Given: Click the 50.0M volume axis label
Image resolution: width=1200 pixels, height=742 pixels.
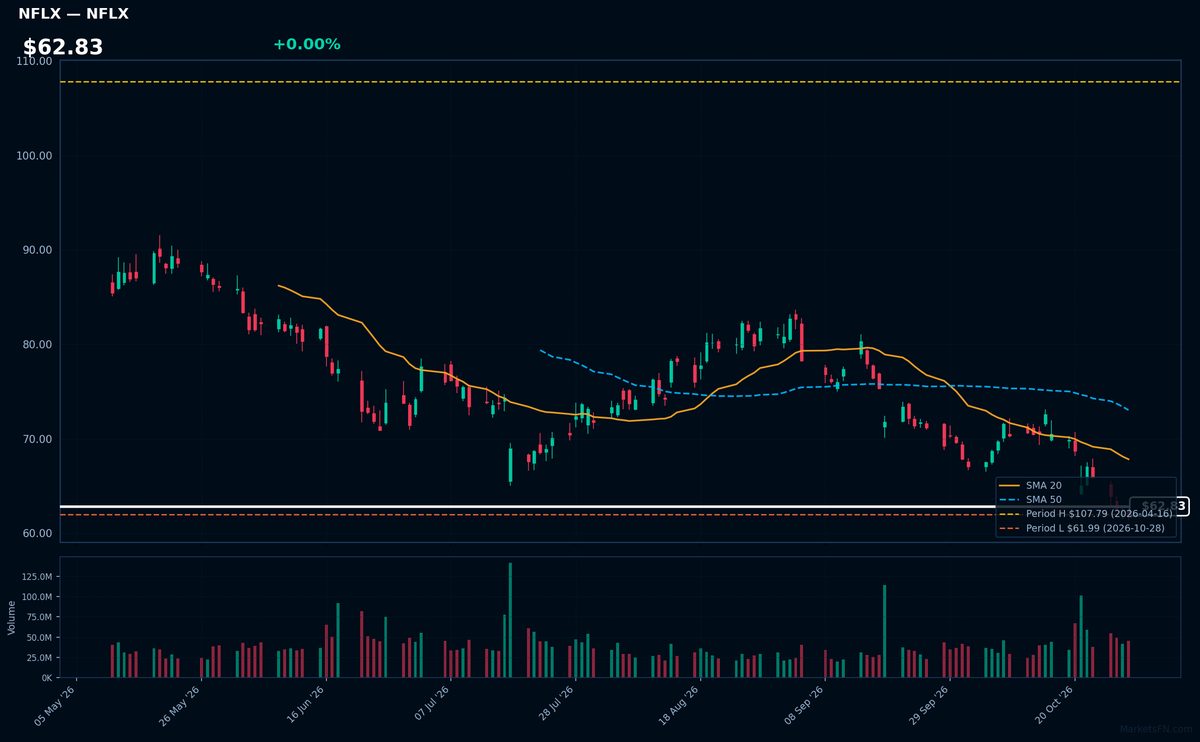Looking at the screenshot, I should pyautogui.click(x=39, y=637).
